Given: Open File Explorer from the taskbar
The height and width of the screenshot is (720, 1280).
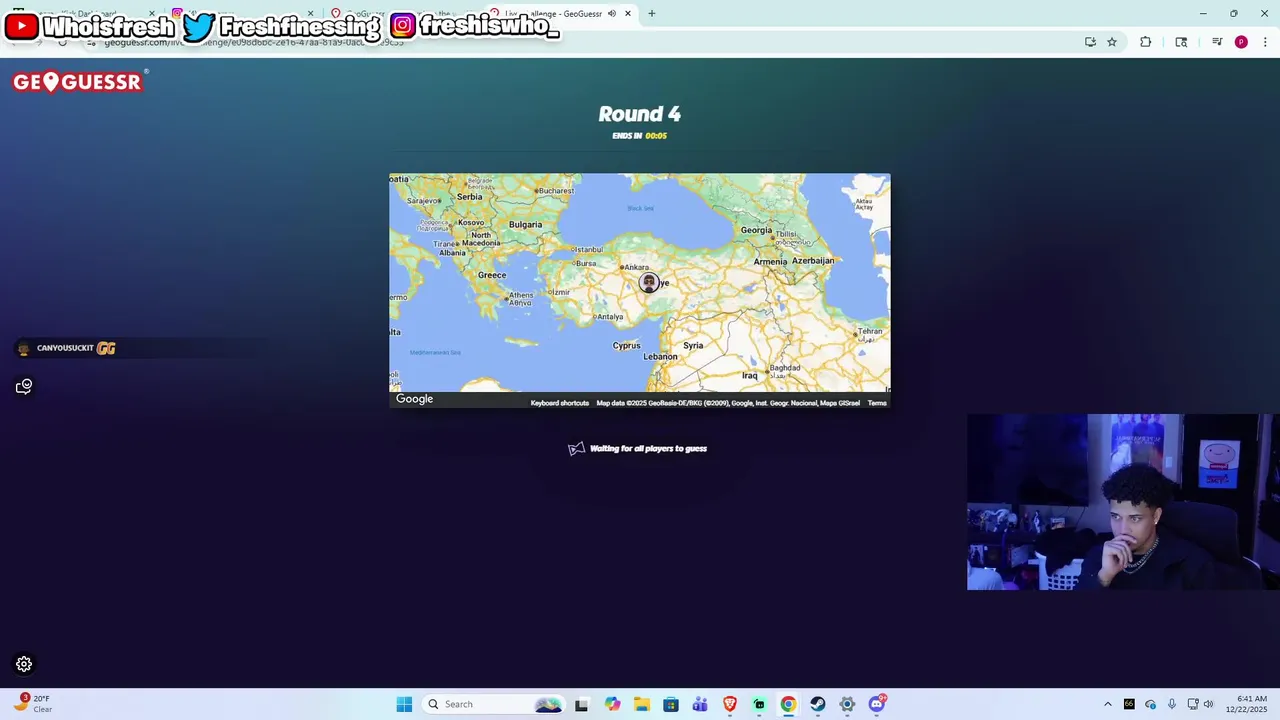Looking at the screenshot, I should pos(641,704).
